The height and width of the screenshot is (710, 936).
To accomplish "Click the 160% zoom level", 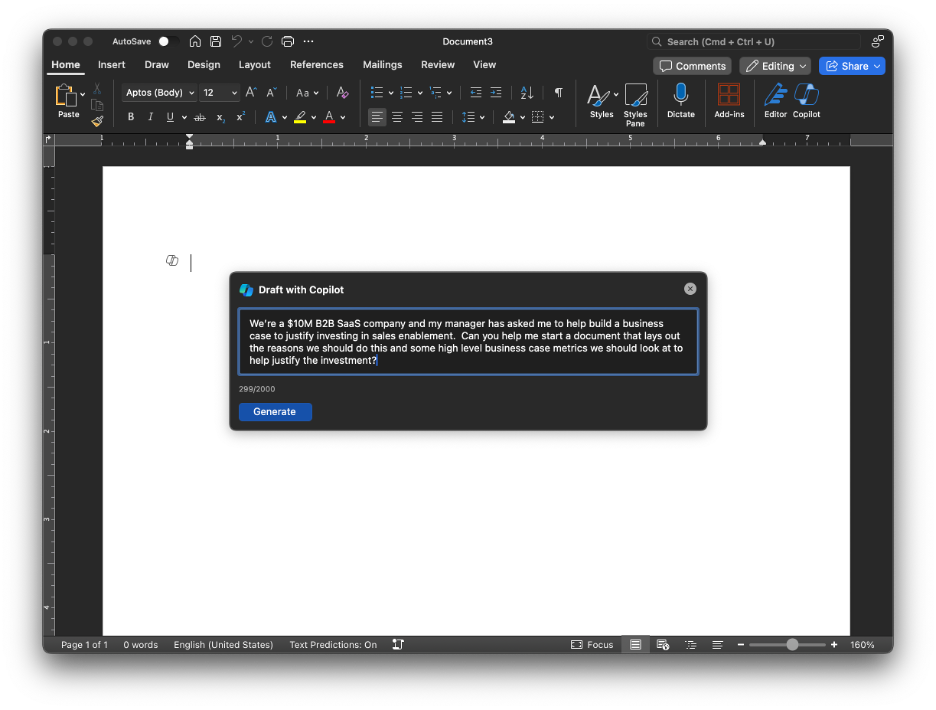I will click(x=862, y=644).
